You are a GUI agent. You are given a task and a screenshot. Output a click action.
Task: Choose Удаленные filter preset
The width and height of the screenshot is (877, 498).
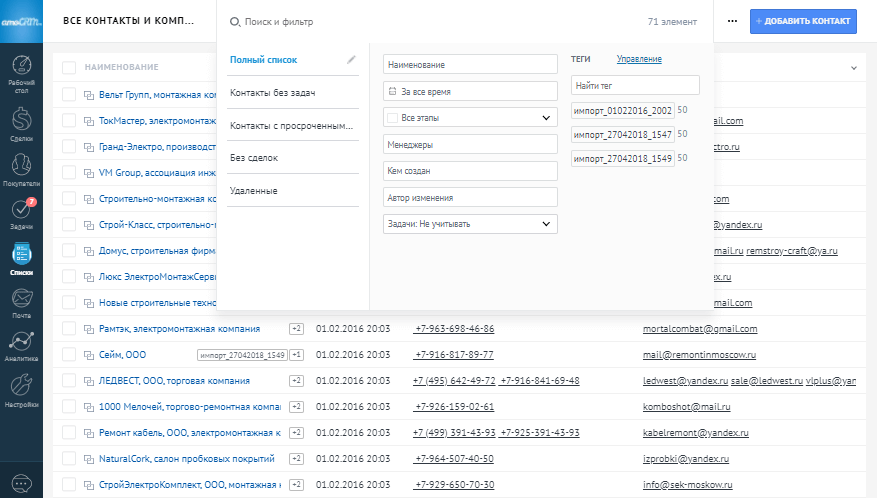tap(254, 191)
